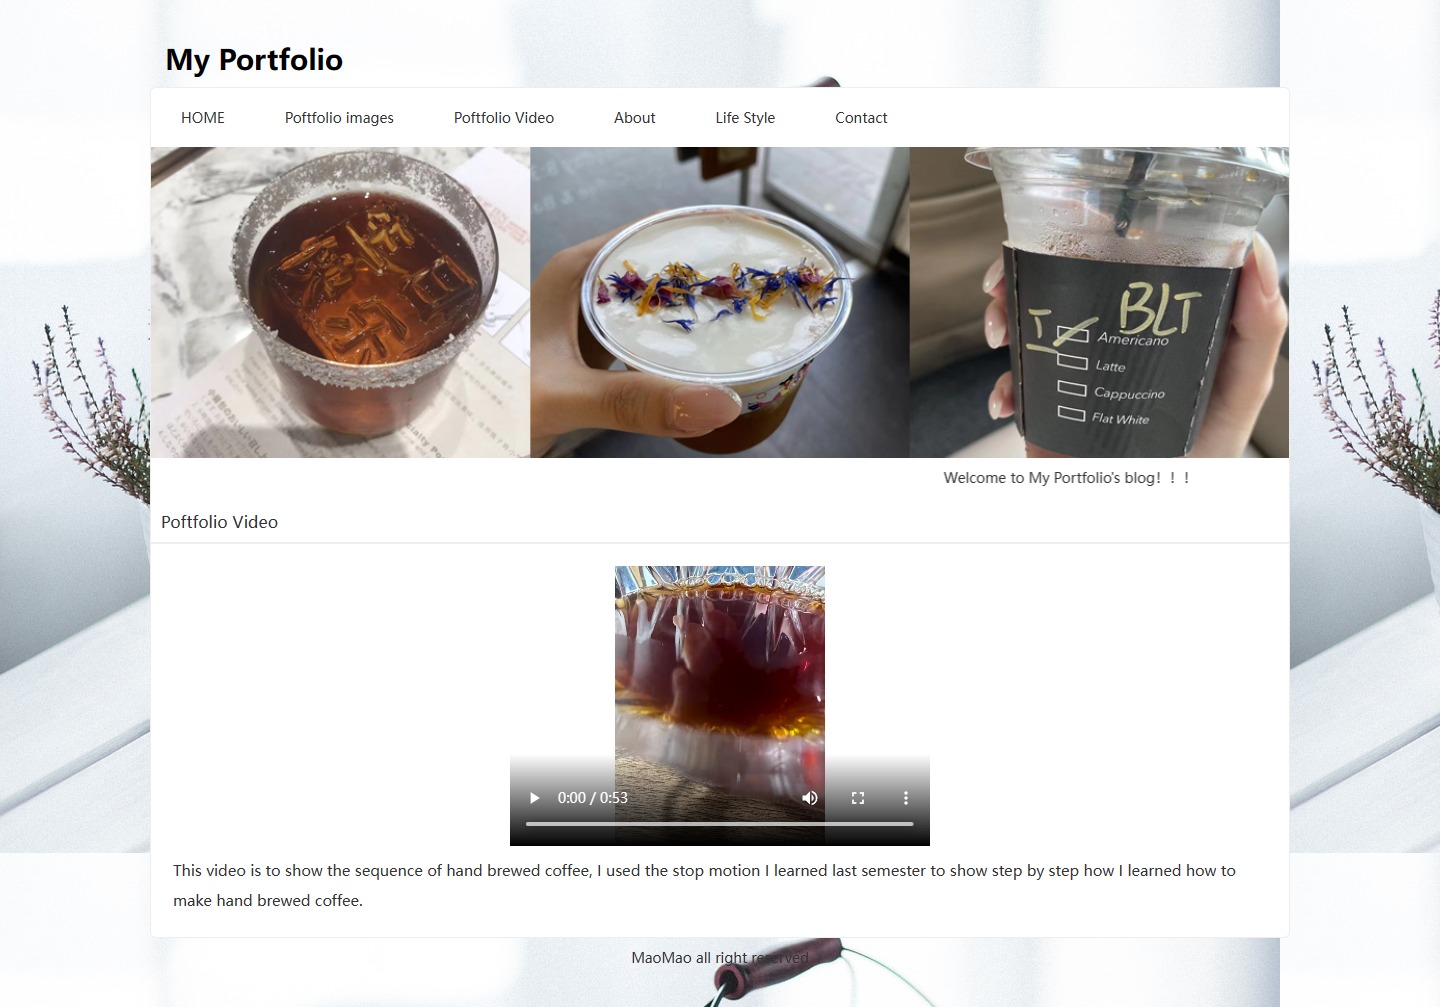
Task: Click the Poftfolio Video section heading
Action: click(x=219, y=522)
